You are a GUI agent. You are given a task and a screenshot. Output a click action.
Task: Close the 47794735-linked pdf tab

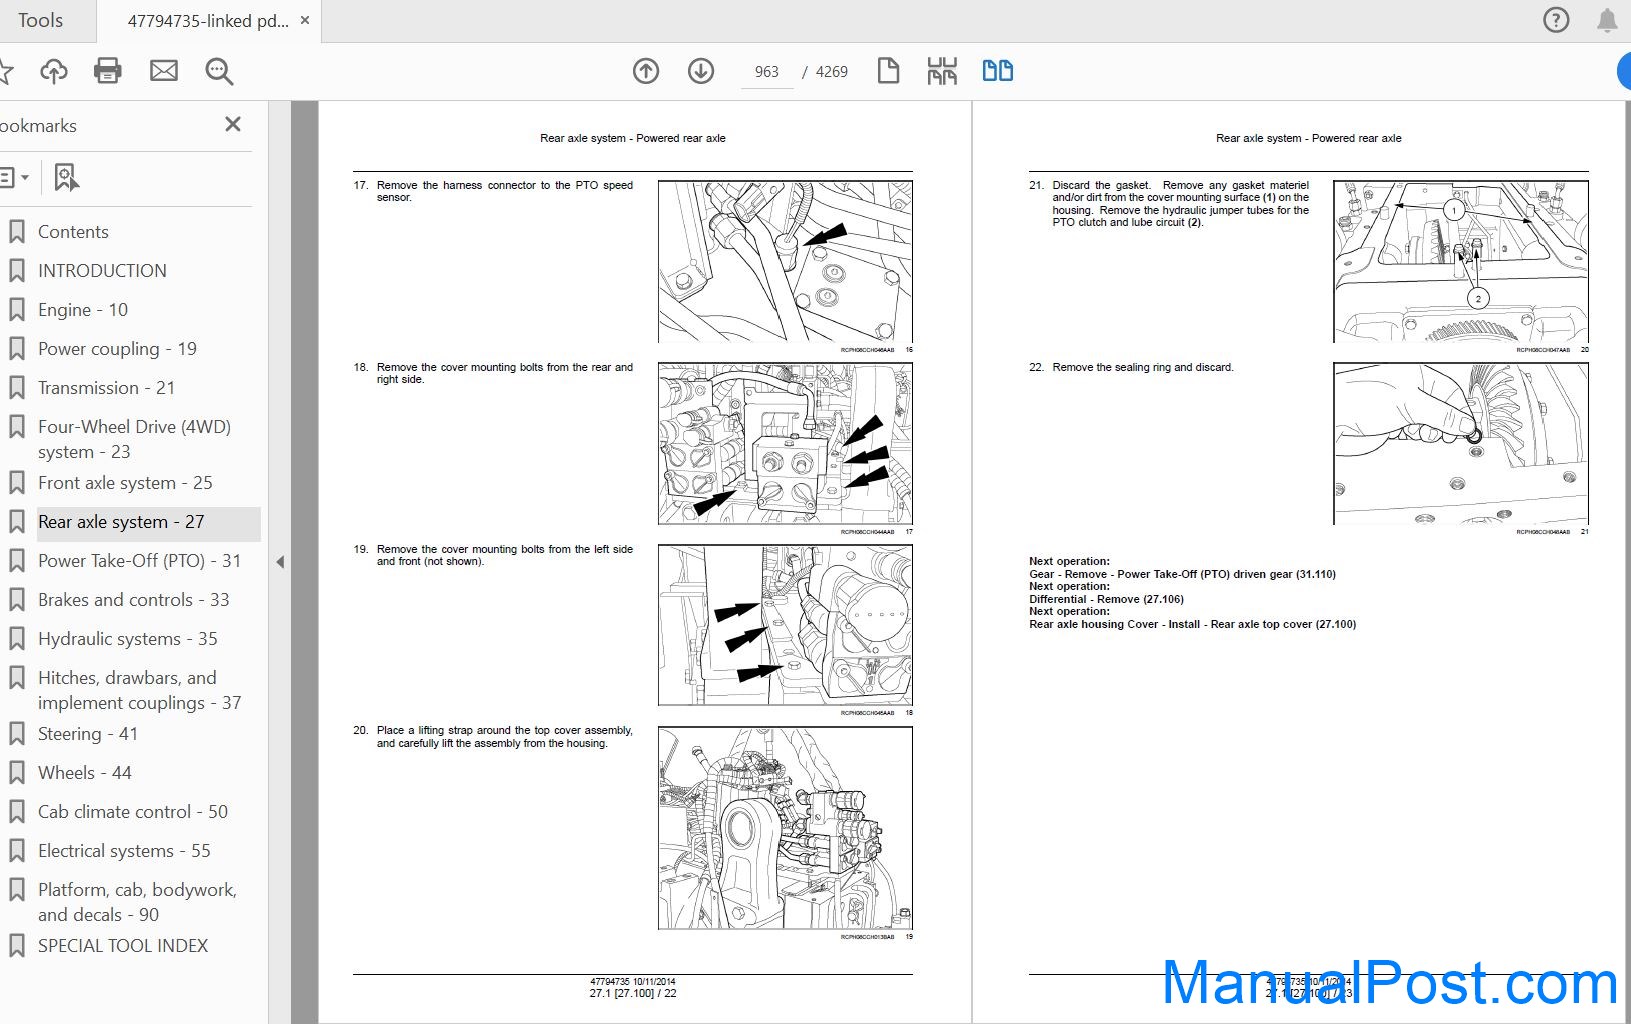305,20
